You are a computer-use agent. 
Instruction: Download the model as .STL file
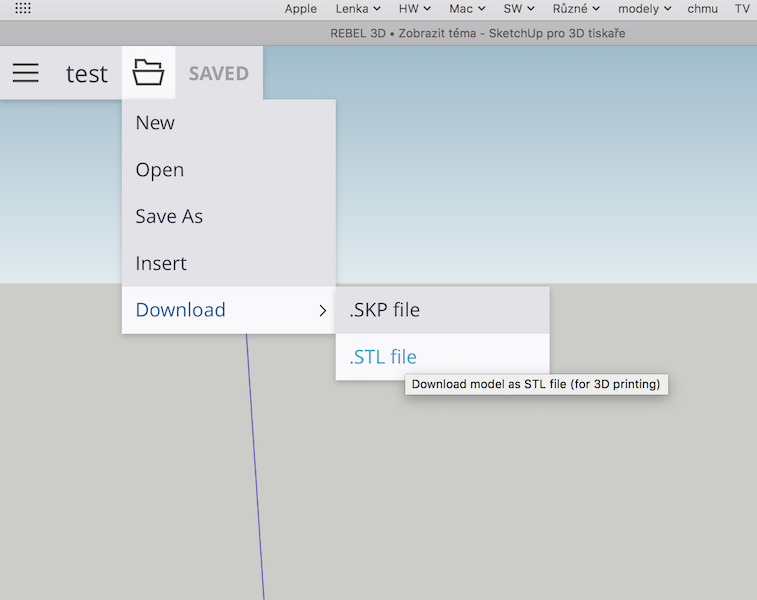[383, 358]
